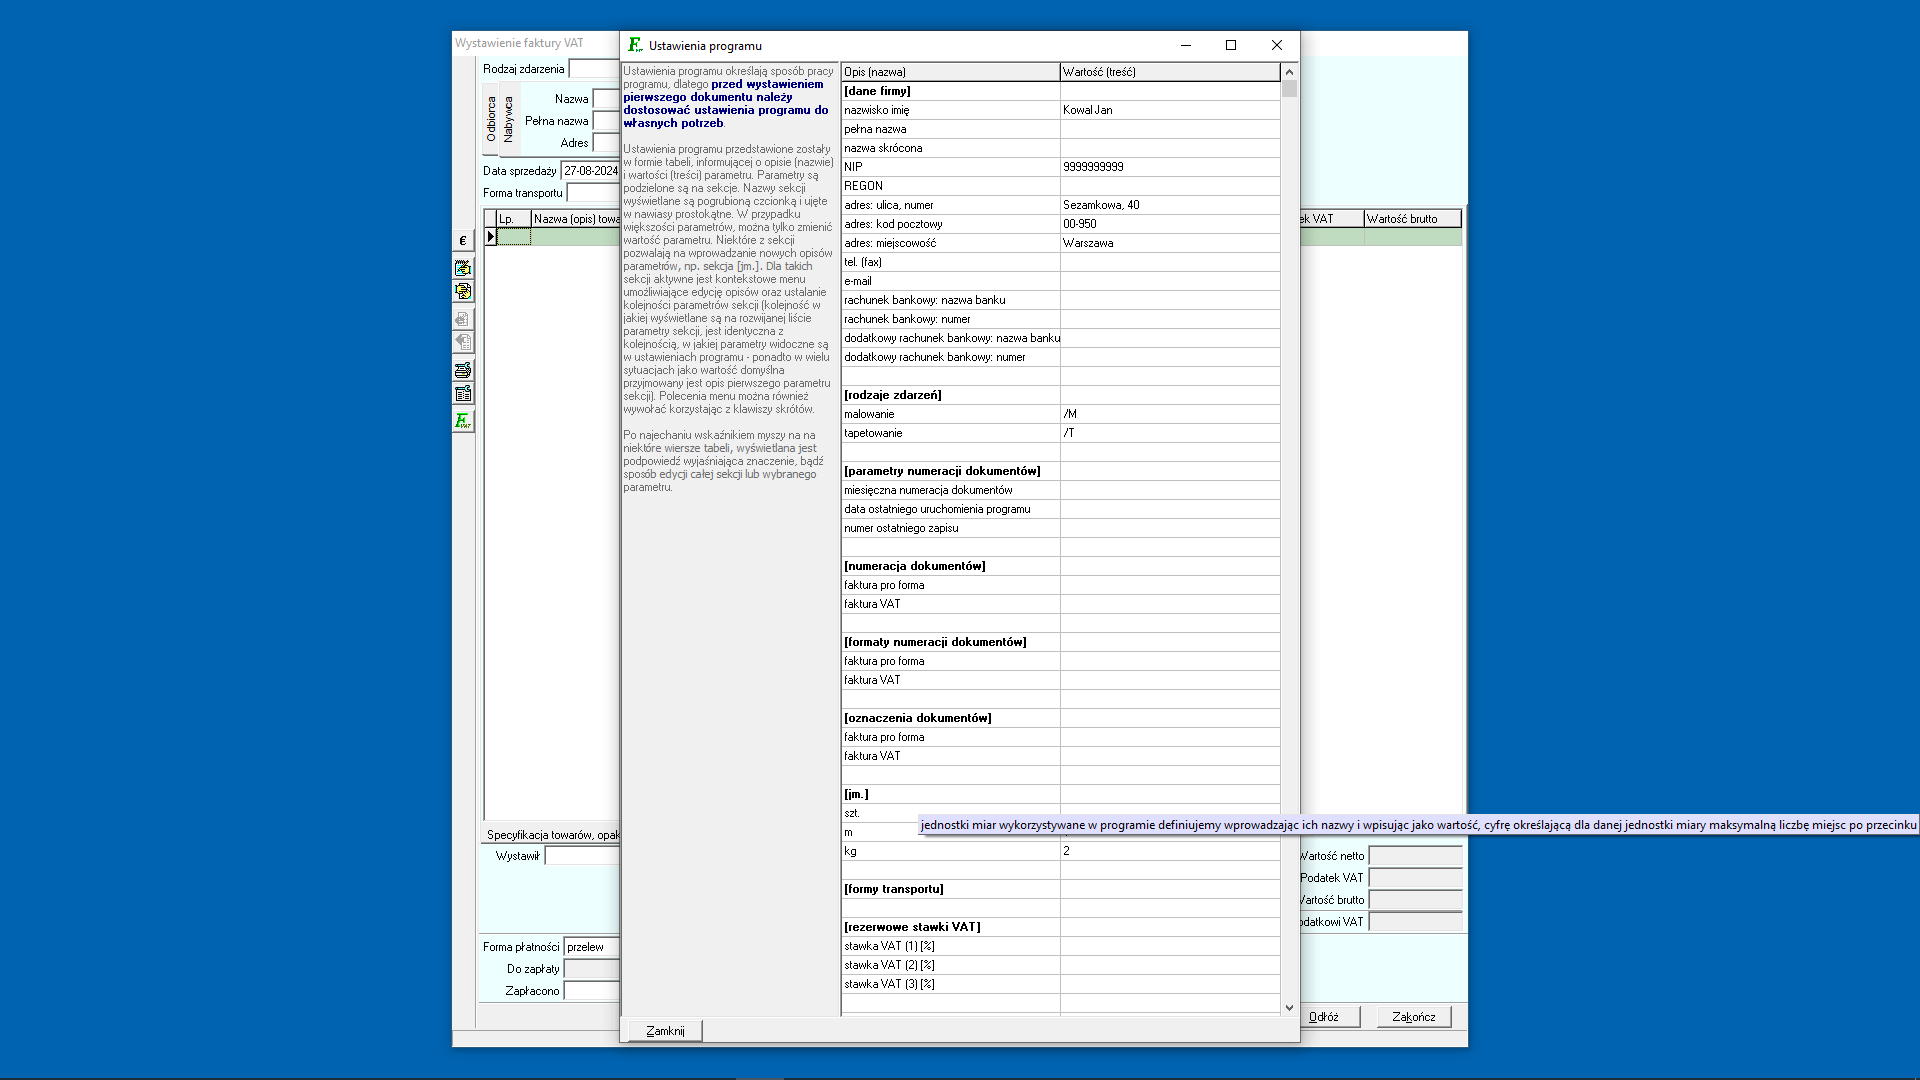The image size is (1920, 1080).
Task: Click the Euro currency icon button
Action: coord(463,241)
